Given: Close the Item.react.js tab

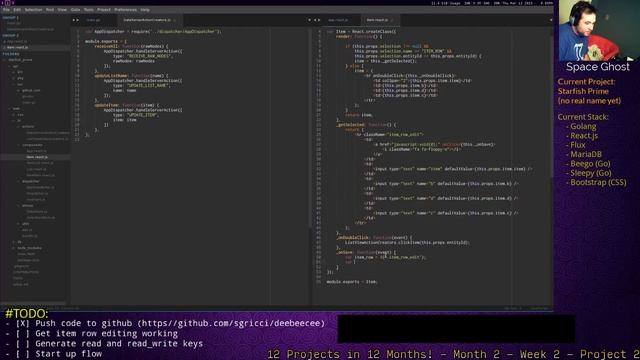Looking at the screenshot, I should click(392, 20).
